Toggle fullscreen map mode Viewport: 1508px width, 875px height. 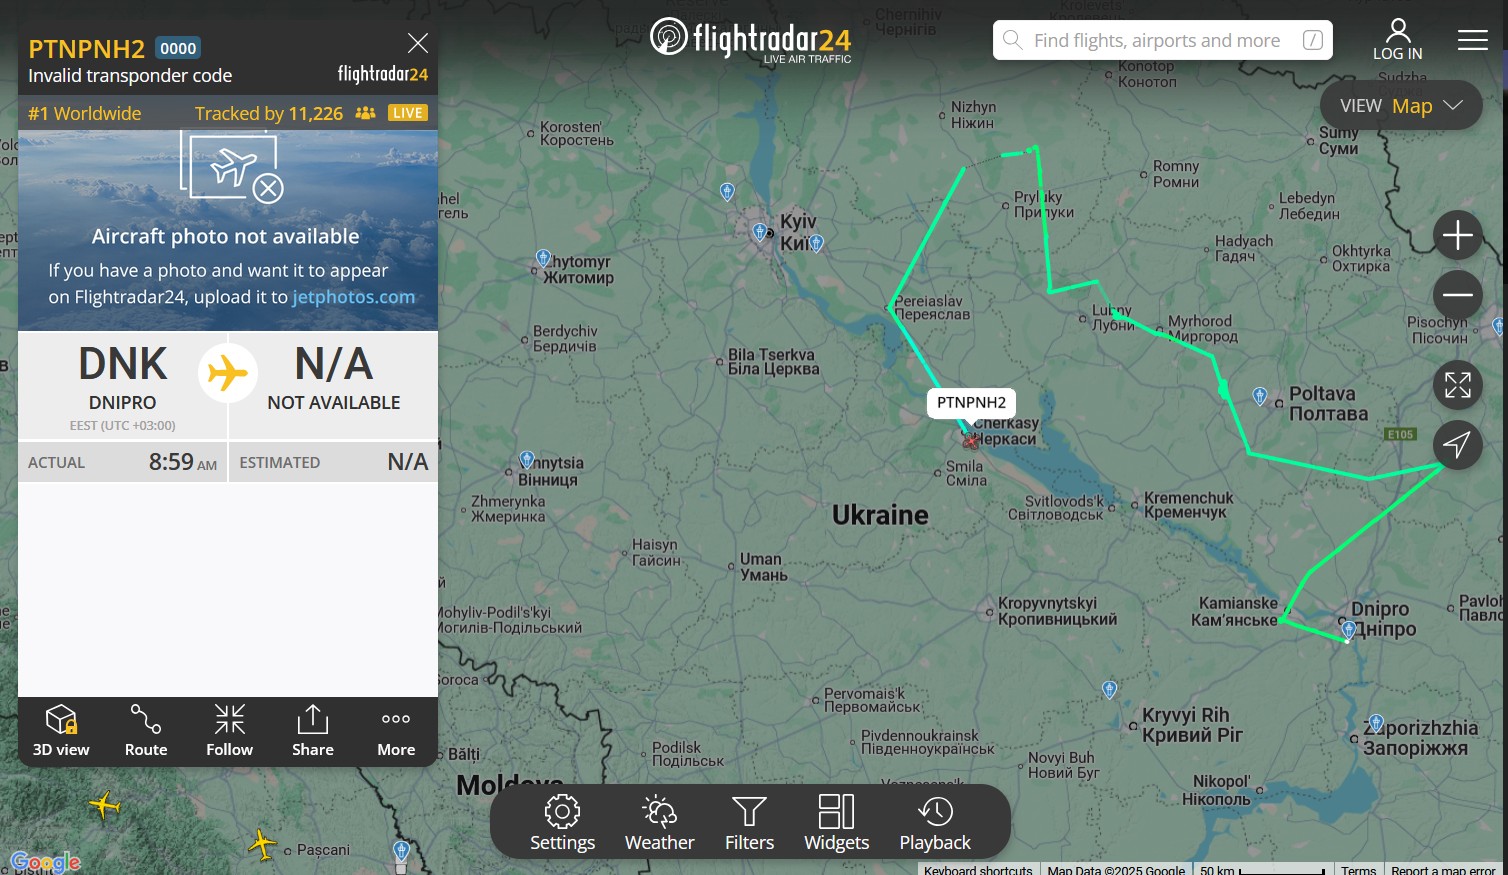point(1458,385)
